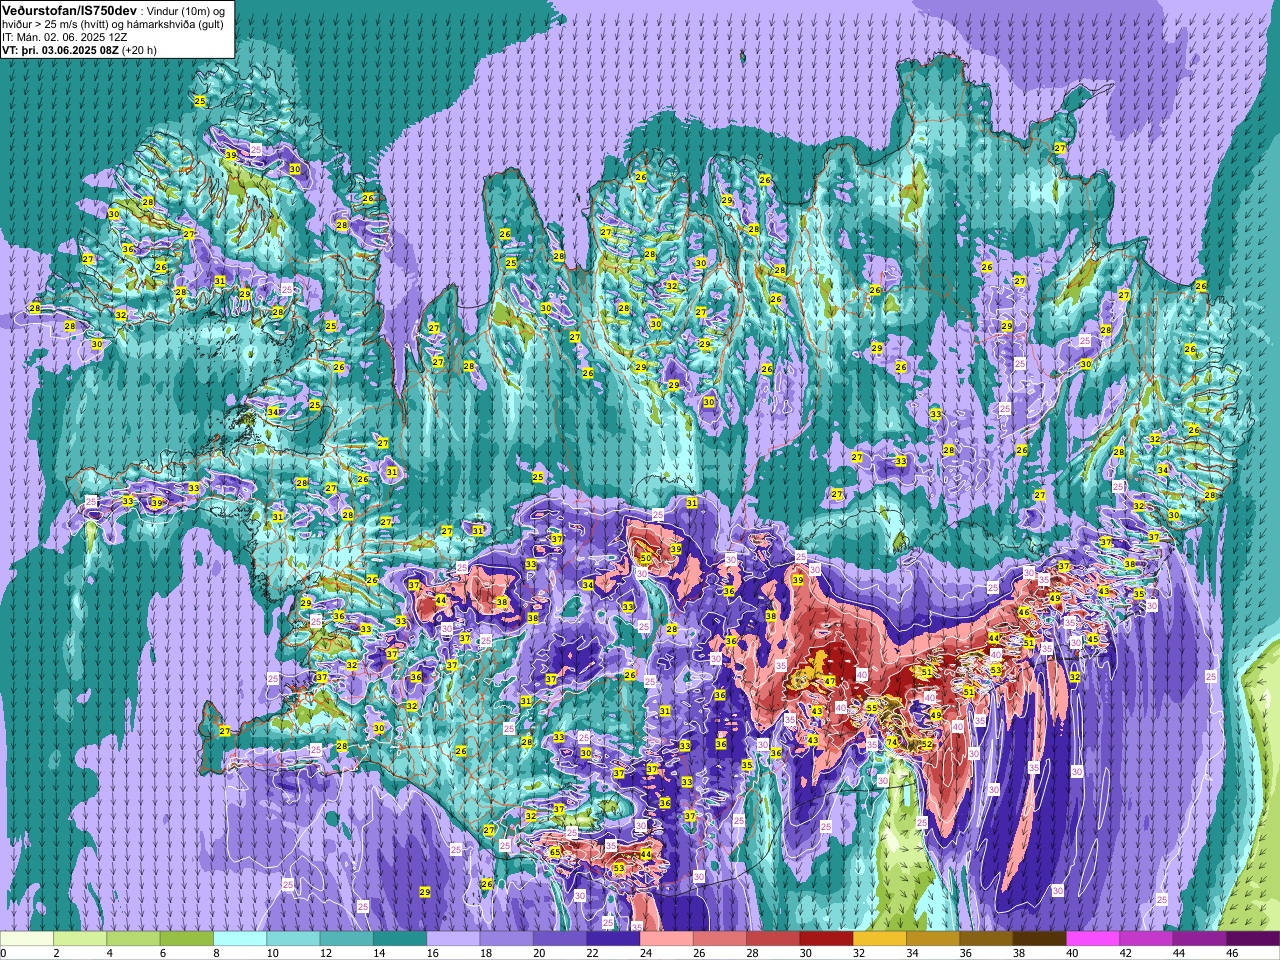
Task: Click the '40' label on the color scale
Action: (x=1071, y=954)
